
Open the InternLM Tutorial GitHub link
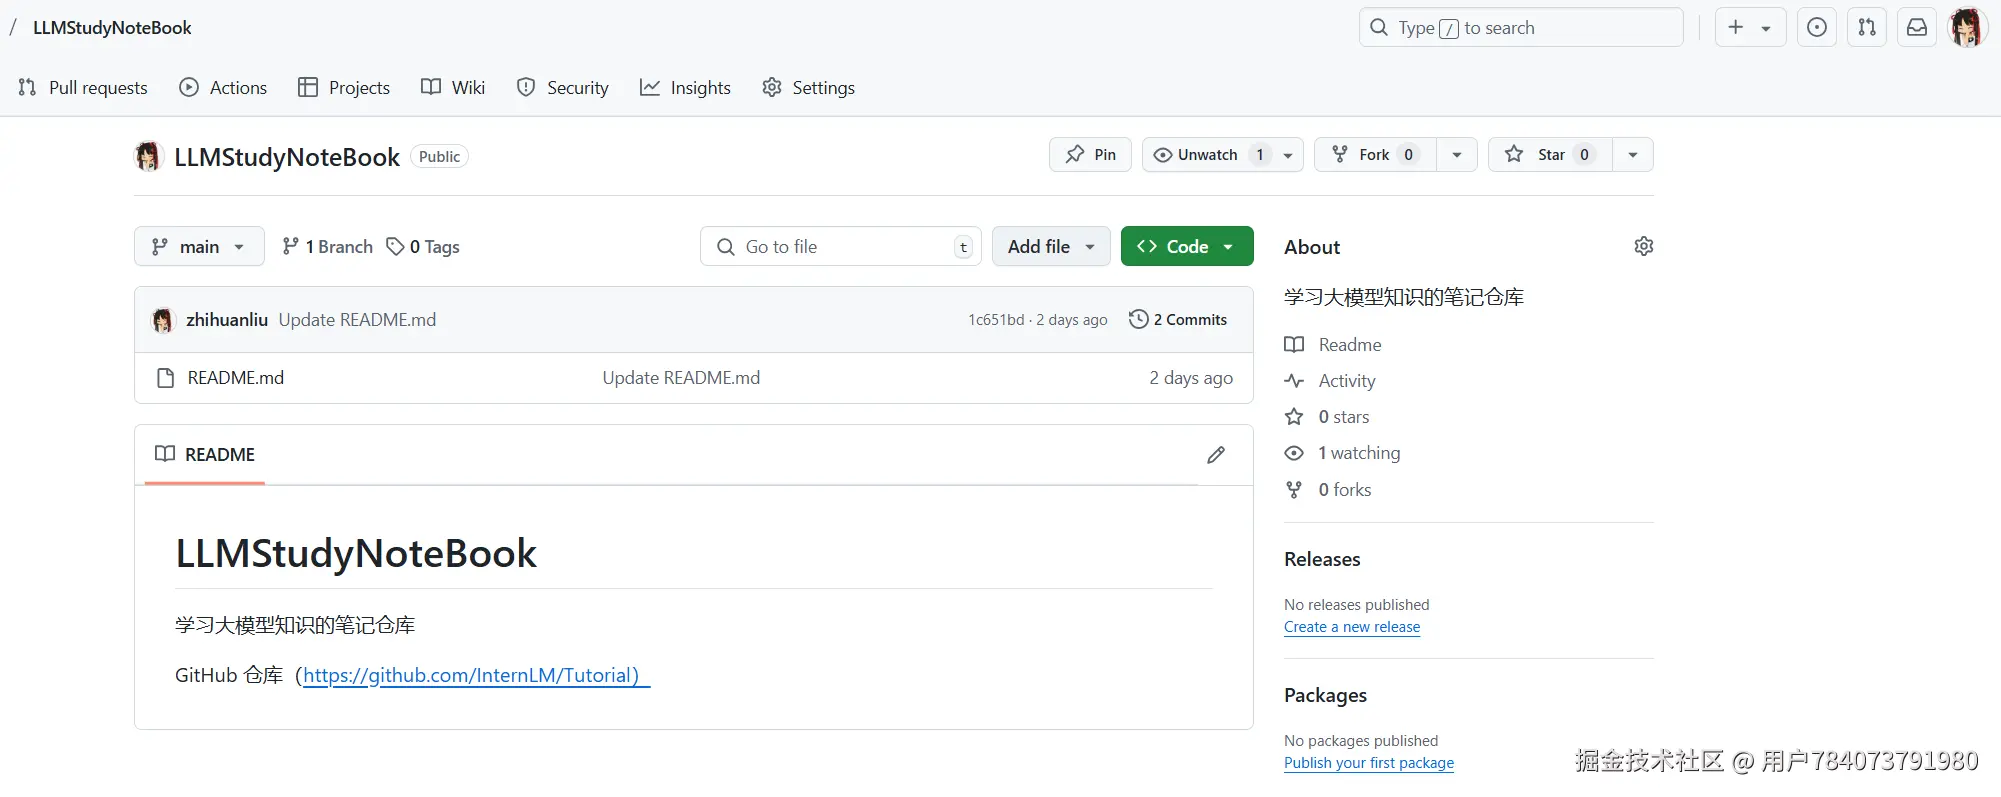(x=470, y=676)
